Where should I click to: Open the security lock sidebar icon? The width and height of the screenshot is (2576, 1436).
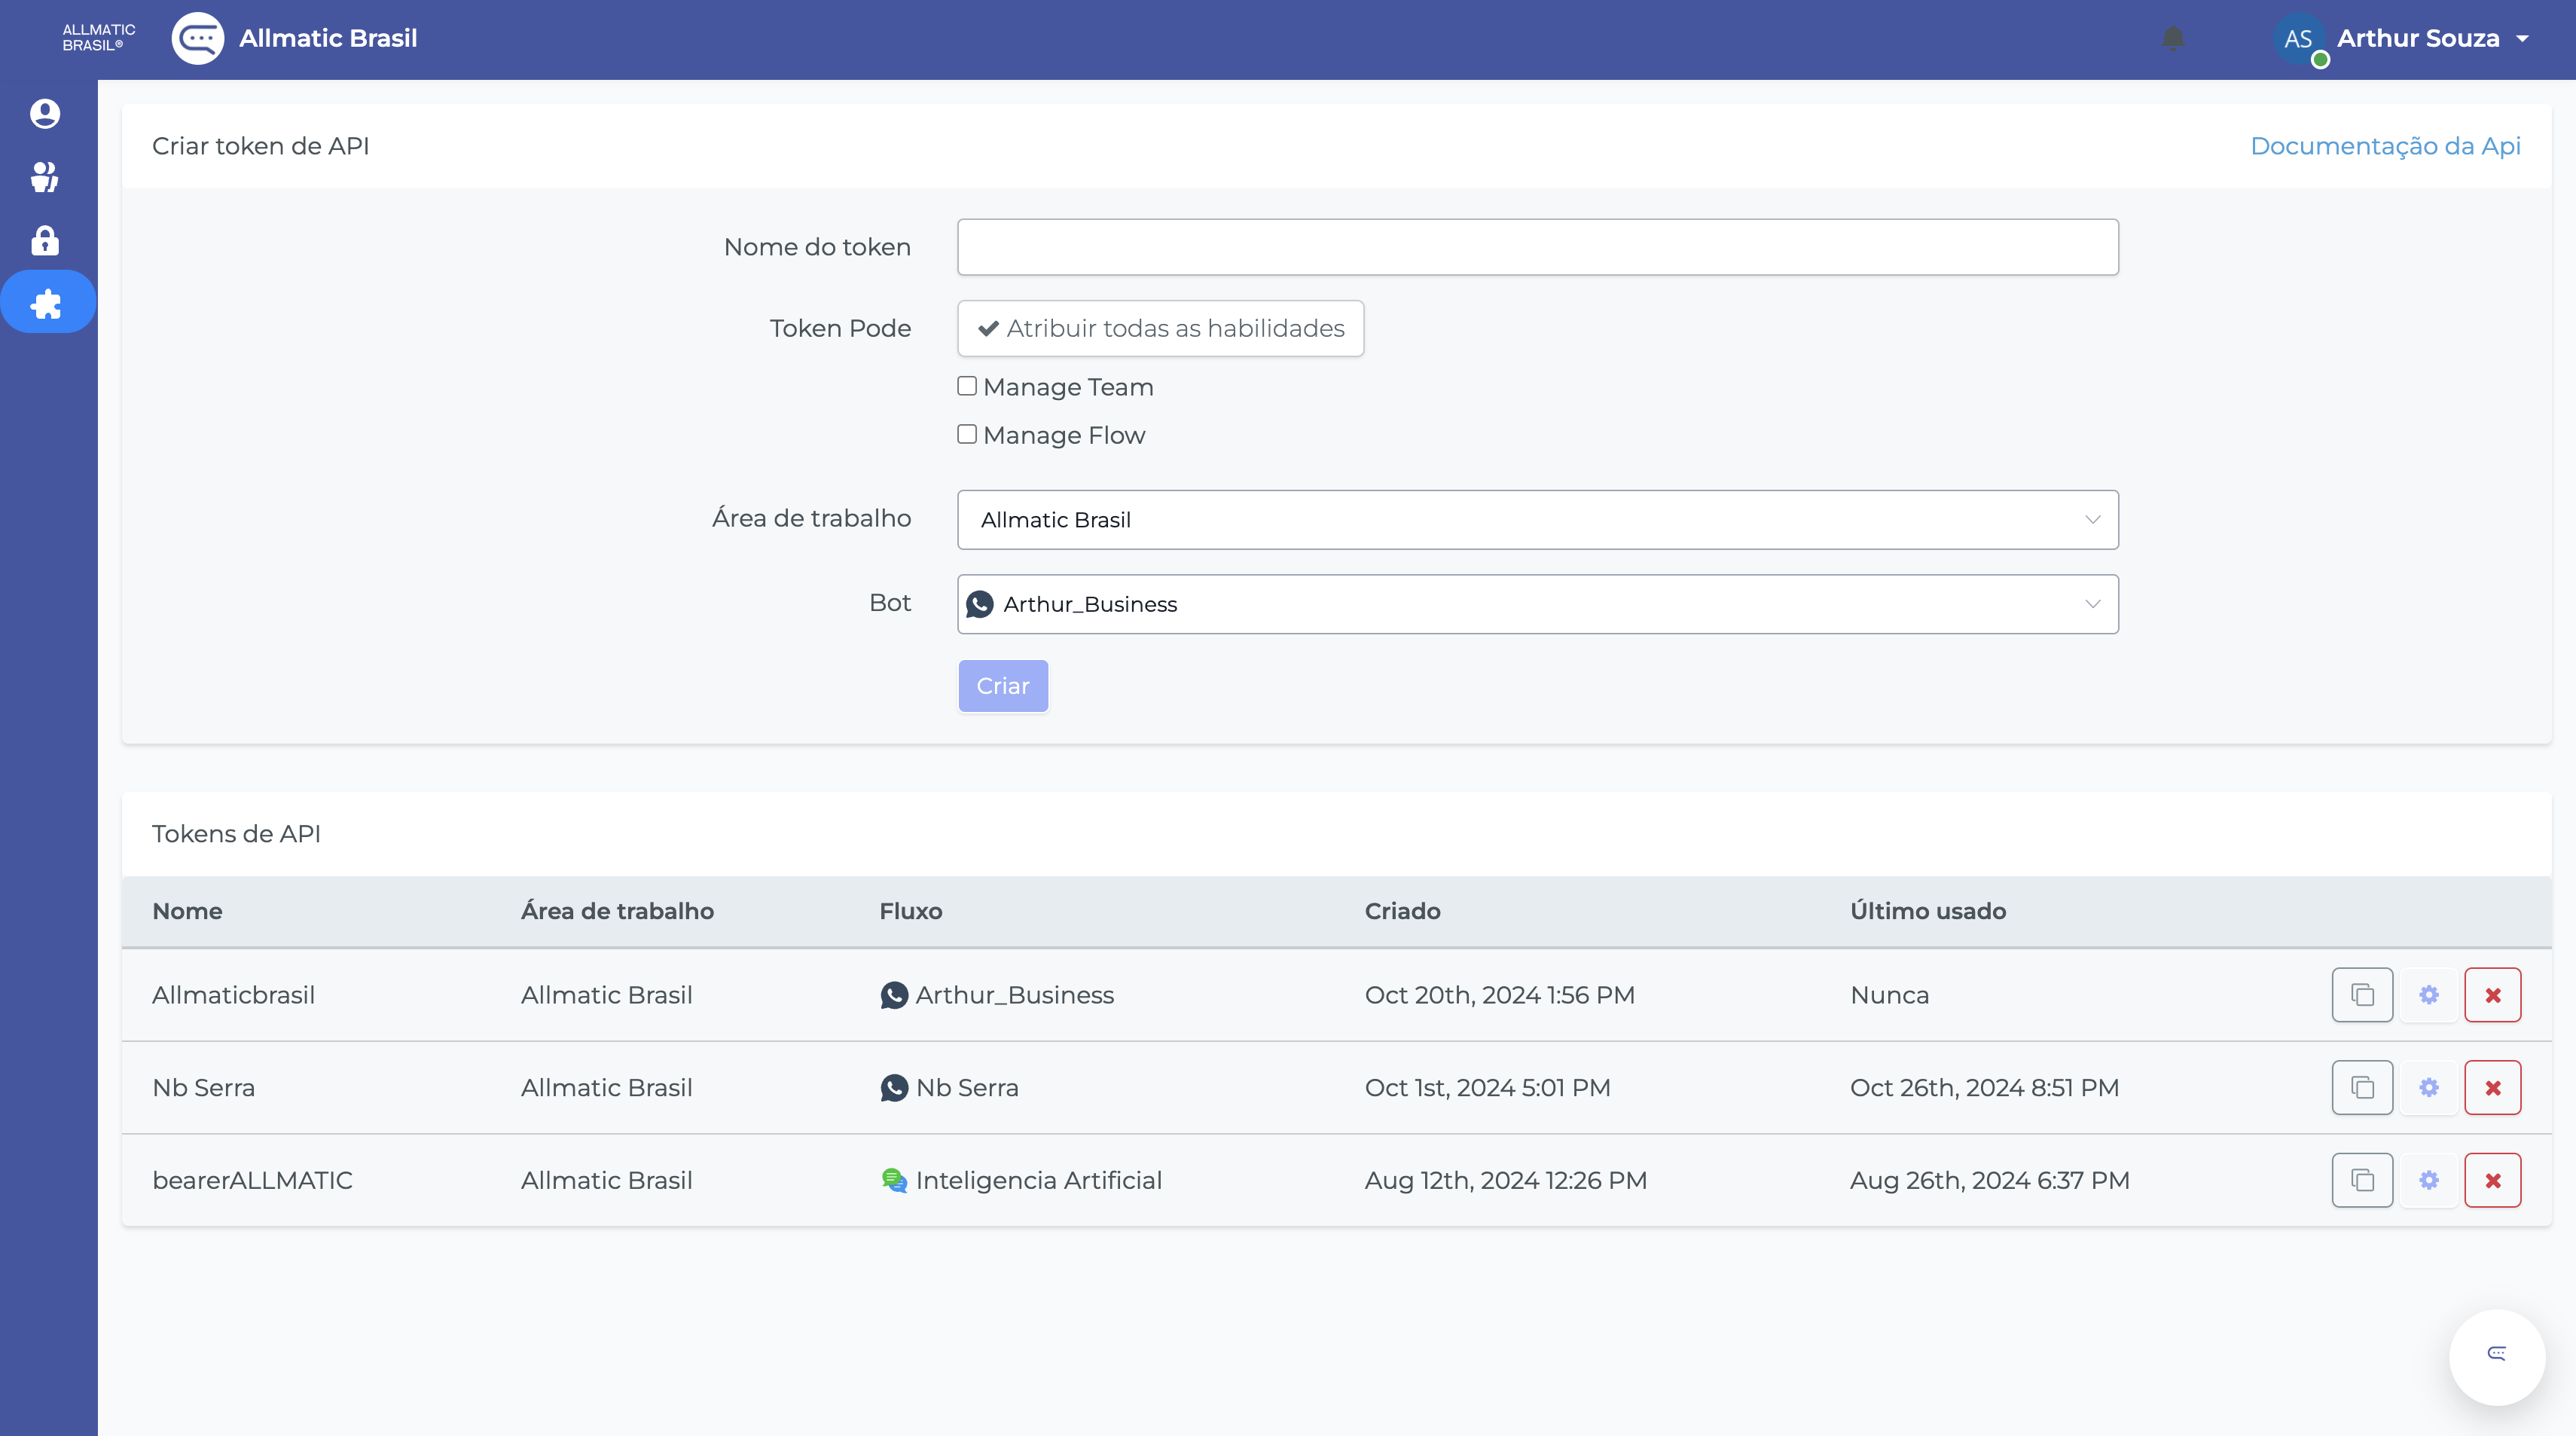[45, 241]
